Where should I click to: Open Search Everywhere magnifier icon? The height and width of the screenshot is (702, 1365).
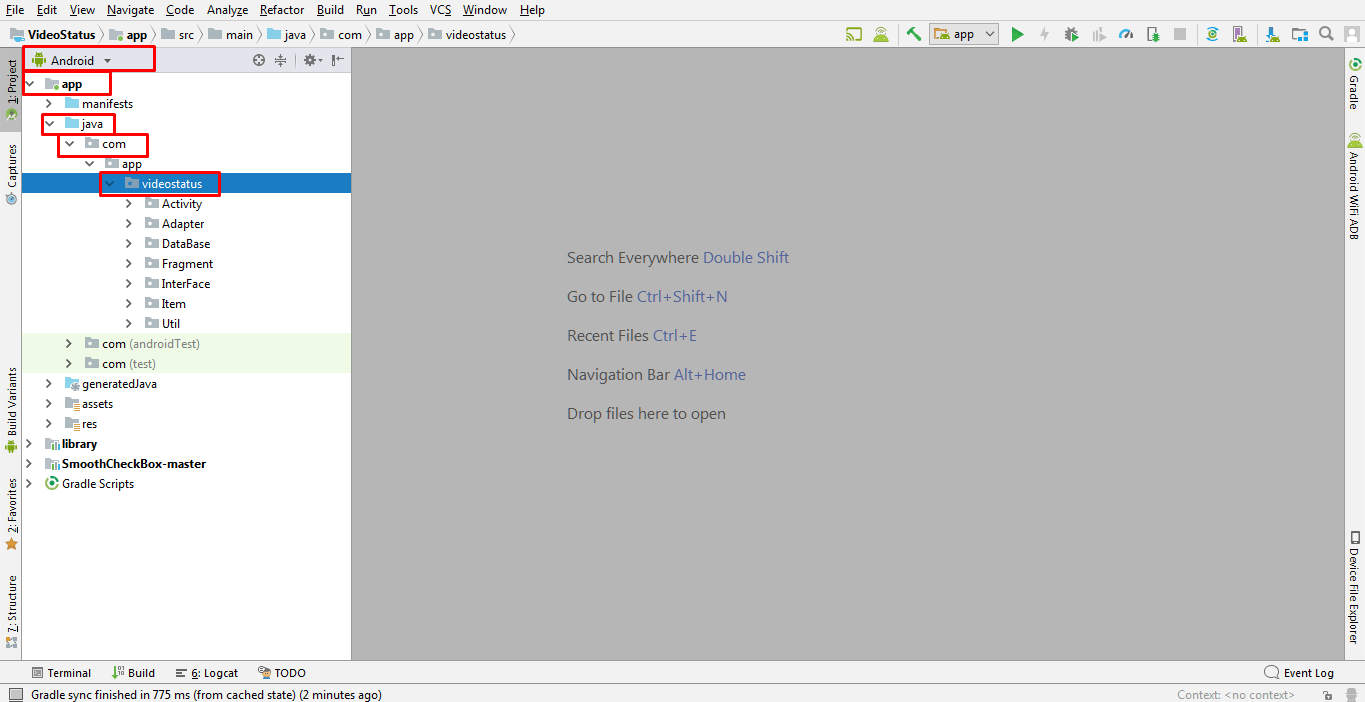[1326, 34]
